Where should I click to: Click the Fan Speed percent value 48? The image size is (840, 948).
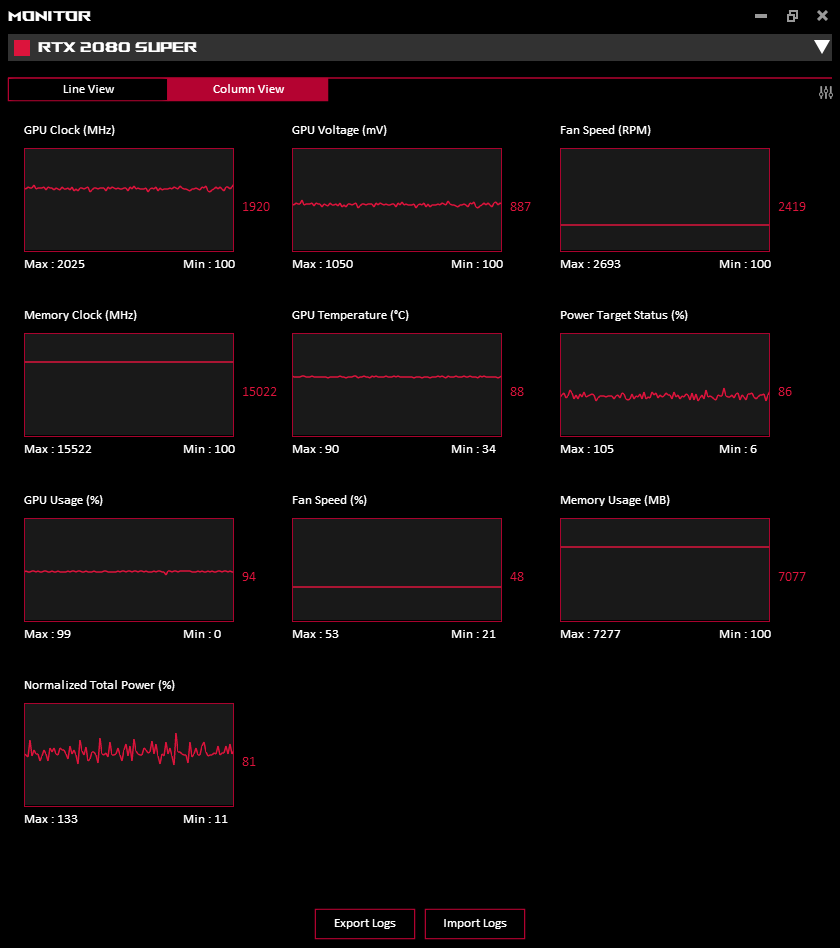point(517,577)
